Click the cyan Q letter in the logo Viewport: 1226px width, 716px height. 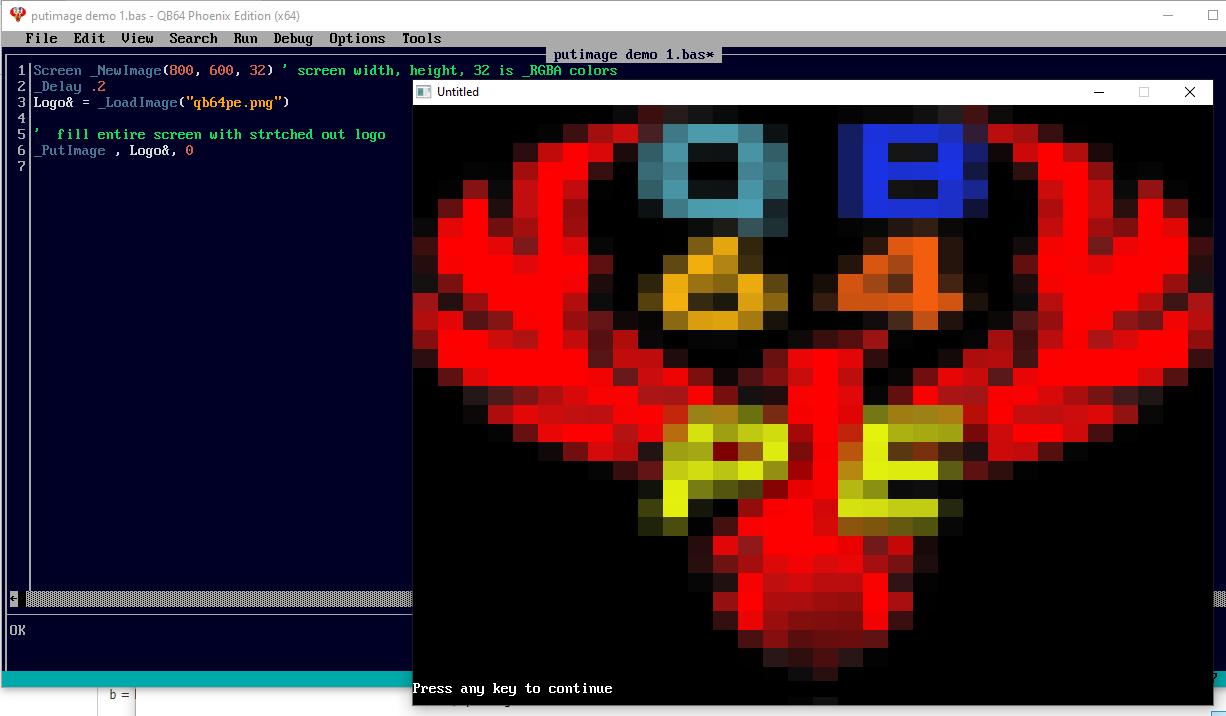(x=714, y=171)
